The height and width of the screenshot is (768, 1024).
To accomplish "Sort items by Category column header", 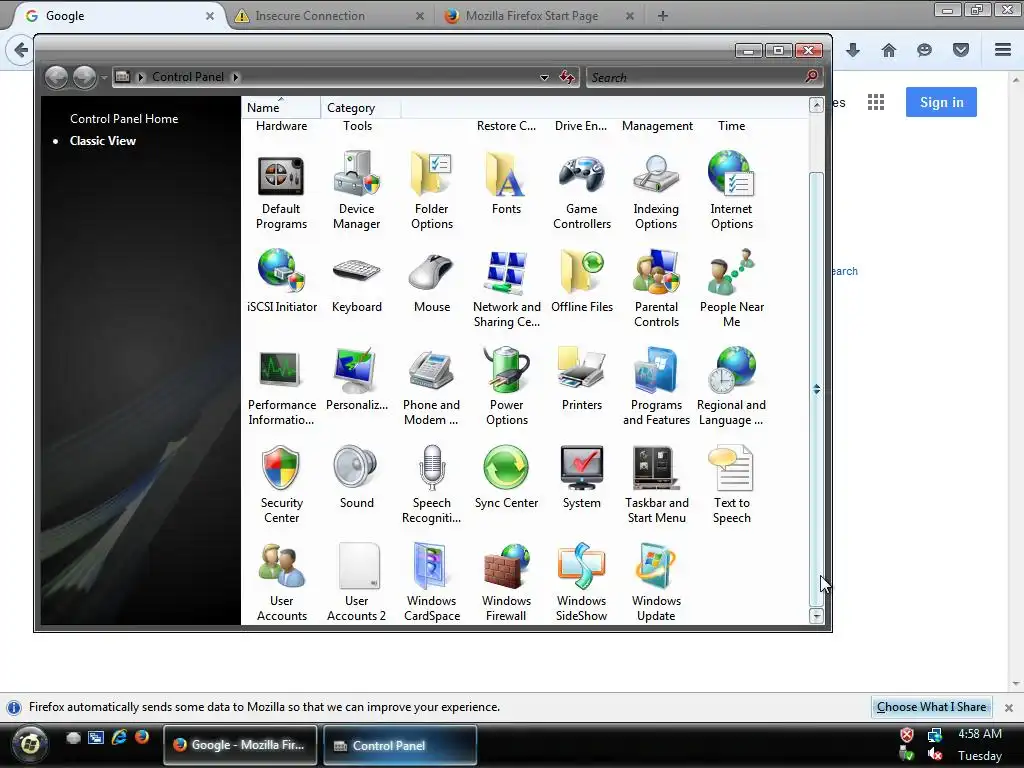I will click(360, 108).
